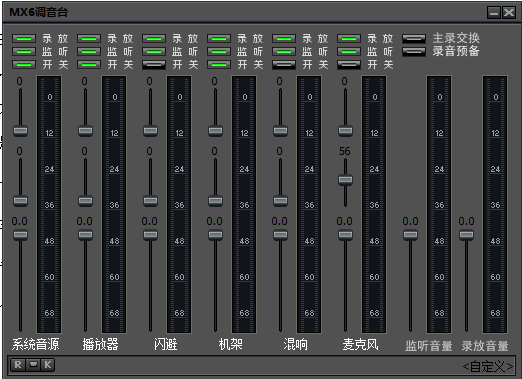This screenshot has width=522, height=379.
Task: Click 播放器 main volume fader handle
Action: (x=85, y=235)
